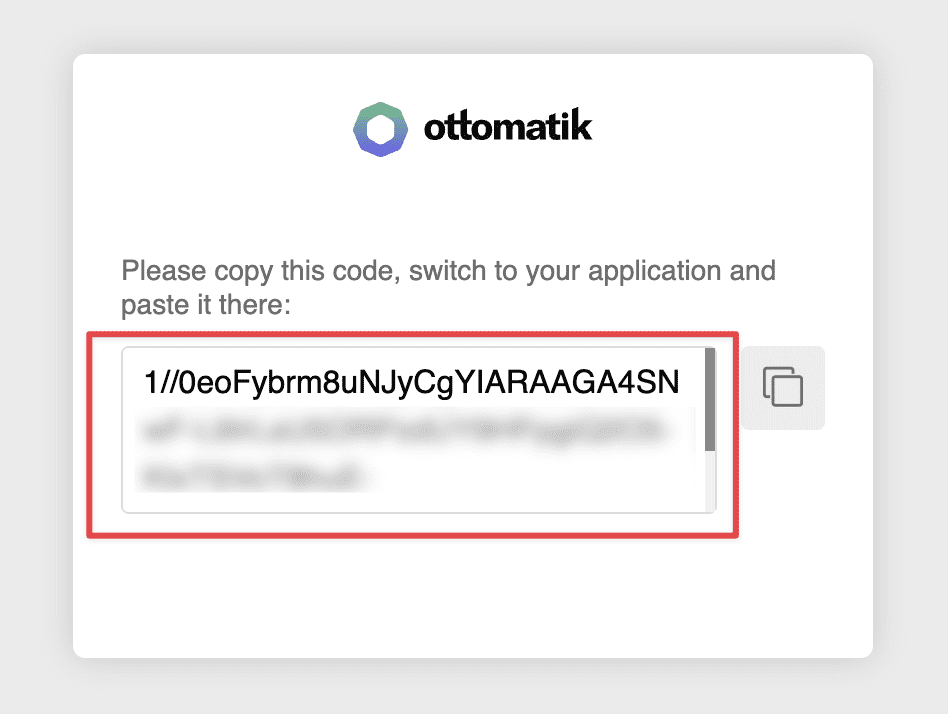Click the scrollbar thumb in code box
The image size is (948, 714).
[710, 398]
